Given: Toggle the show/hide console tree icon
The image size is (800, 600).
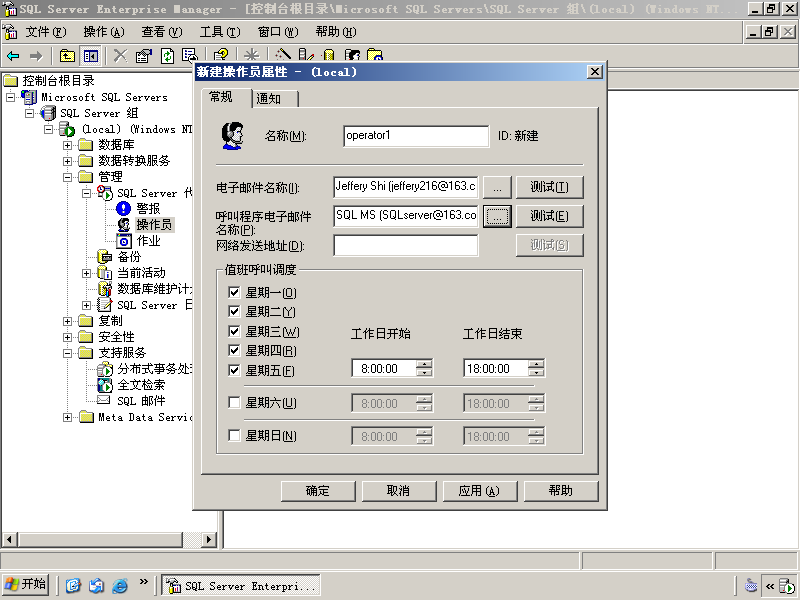Looking at the screenshot, I should pyautogui.click(x=91, y=56).
